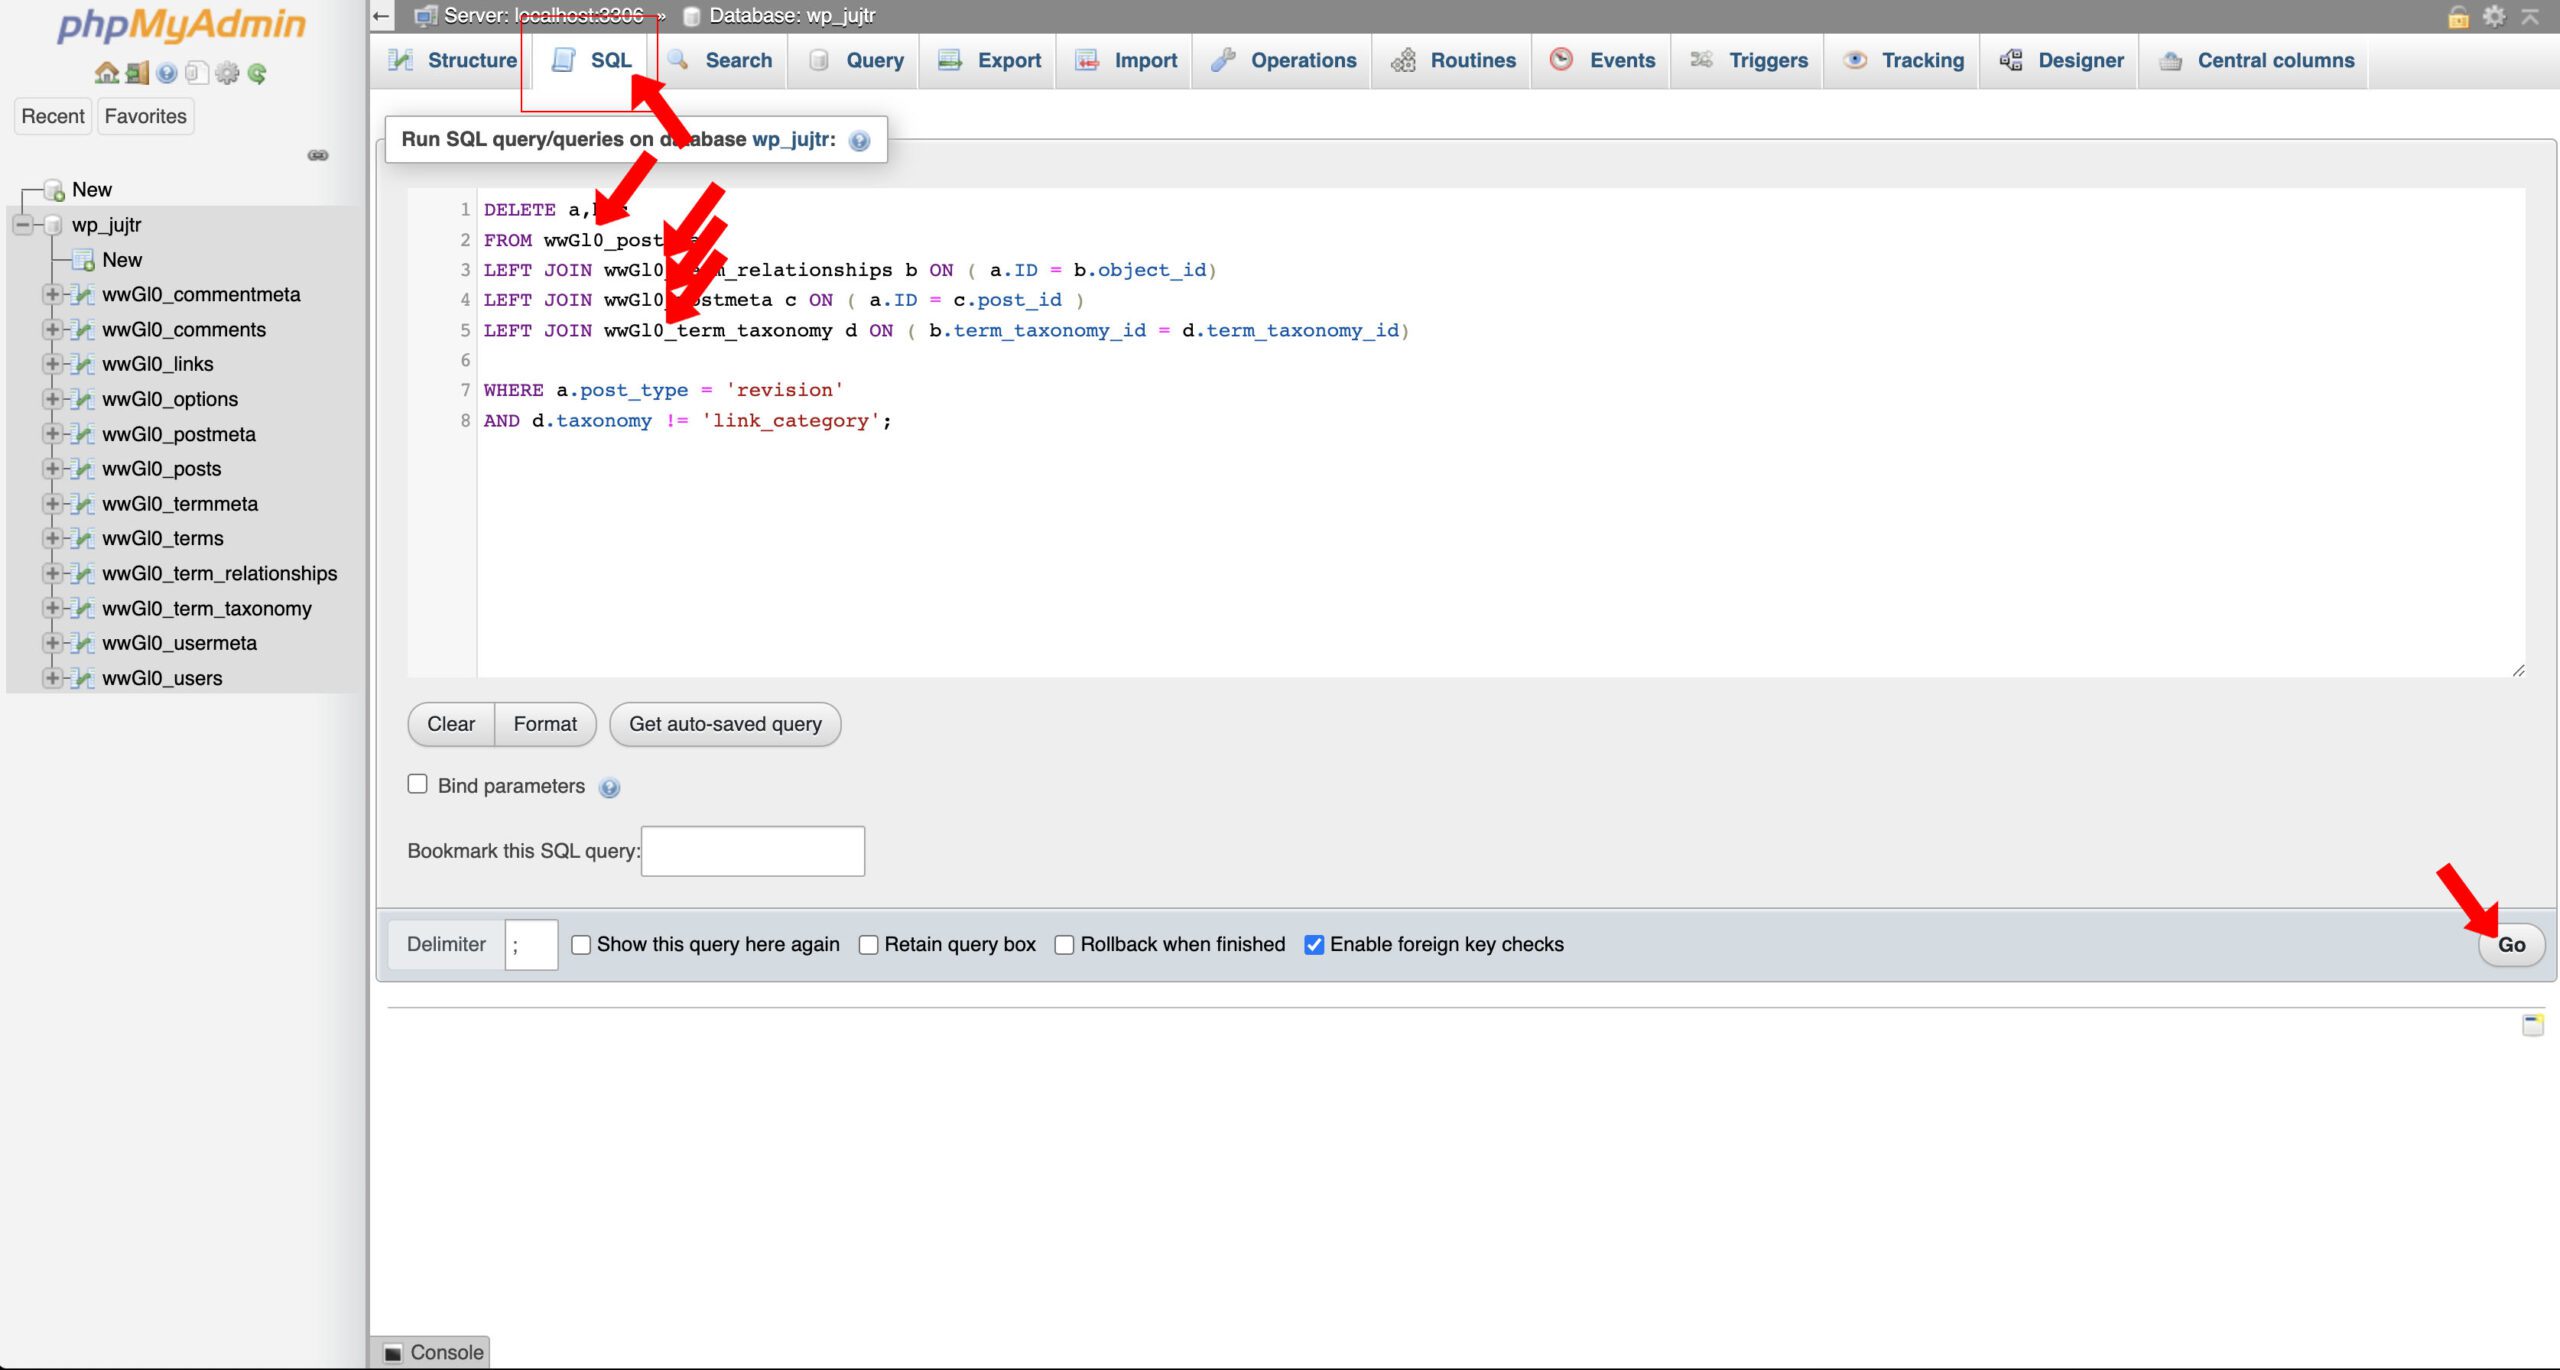
Task: Open the phpMyAdmin home icon
Action: coord(106,73)
